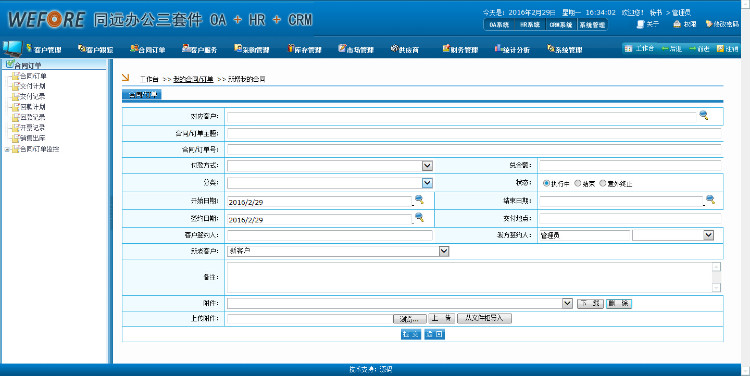
Task: Click the 上传 upload button
Action: 441,318
